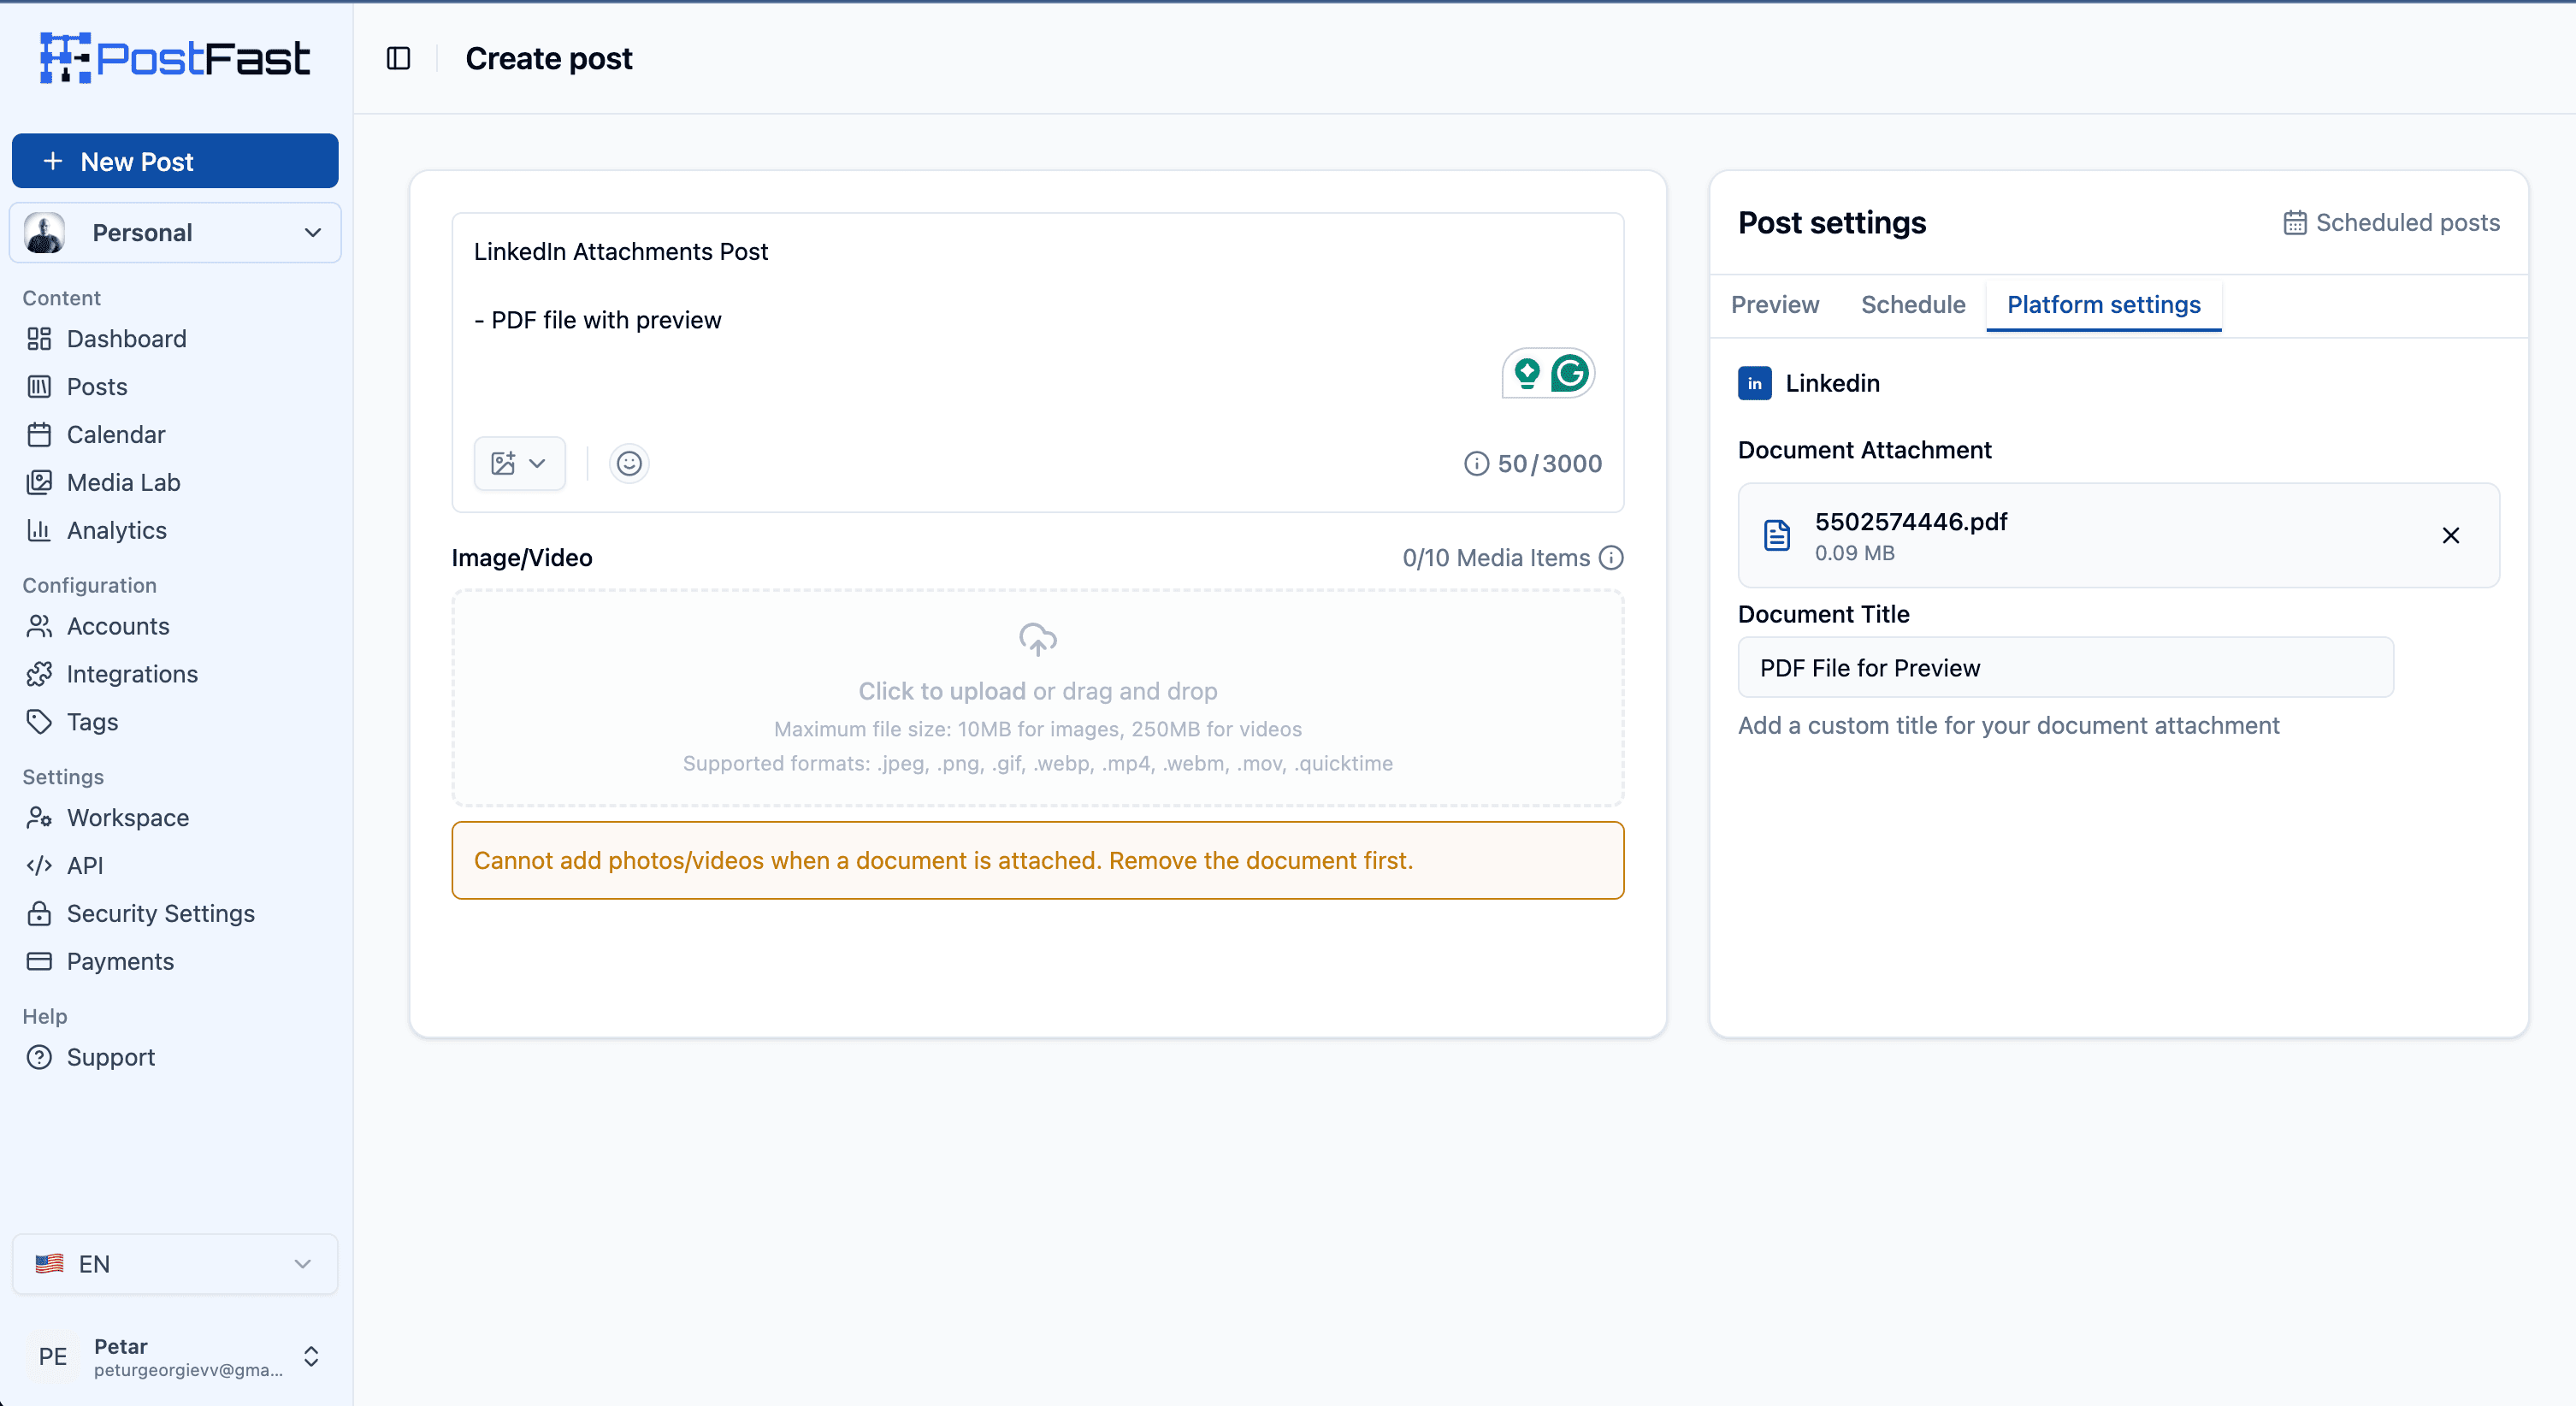The image size is (2576, 1406).
Task: Open Media Lab from the sidebar
Action: (123, 482)
